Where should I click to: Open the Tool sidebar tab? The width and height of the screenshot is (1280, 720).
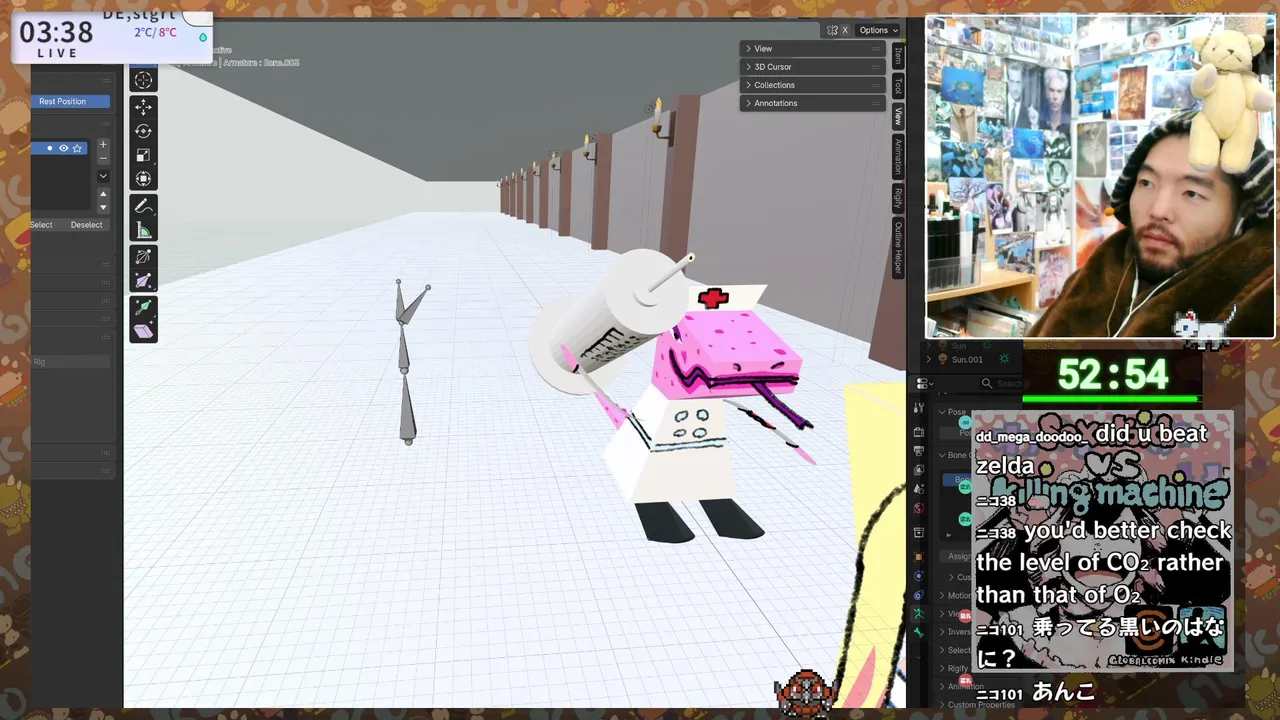tap(898, 86)
